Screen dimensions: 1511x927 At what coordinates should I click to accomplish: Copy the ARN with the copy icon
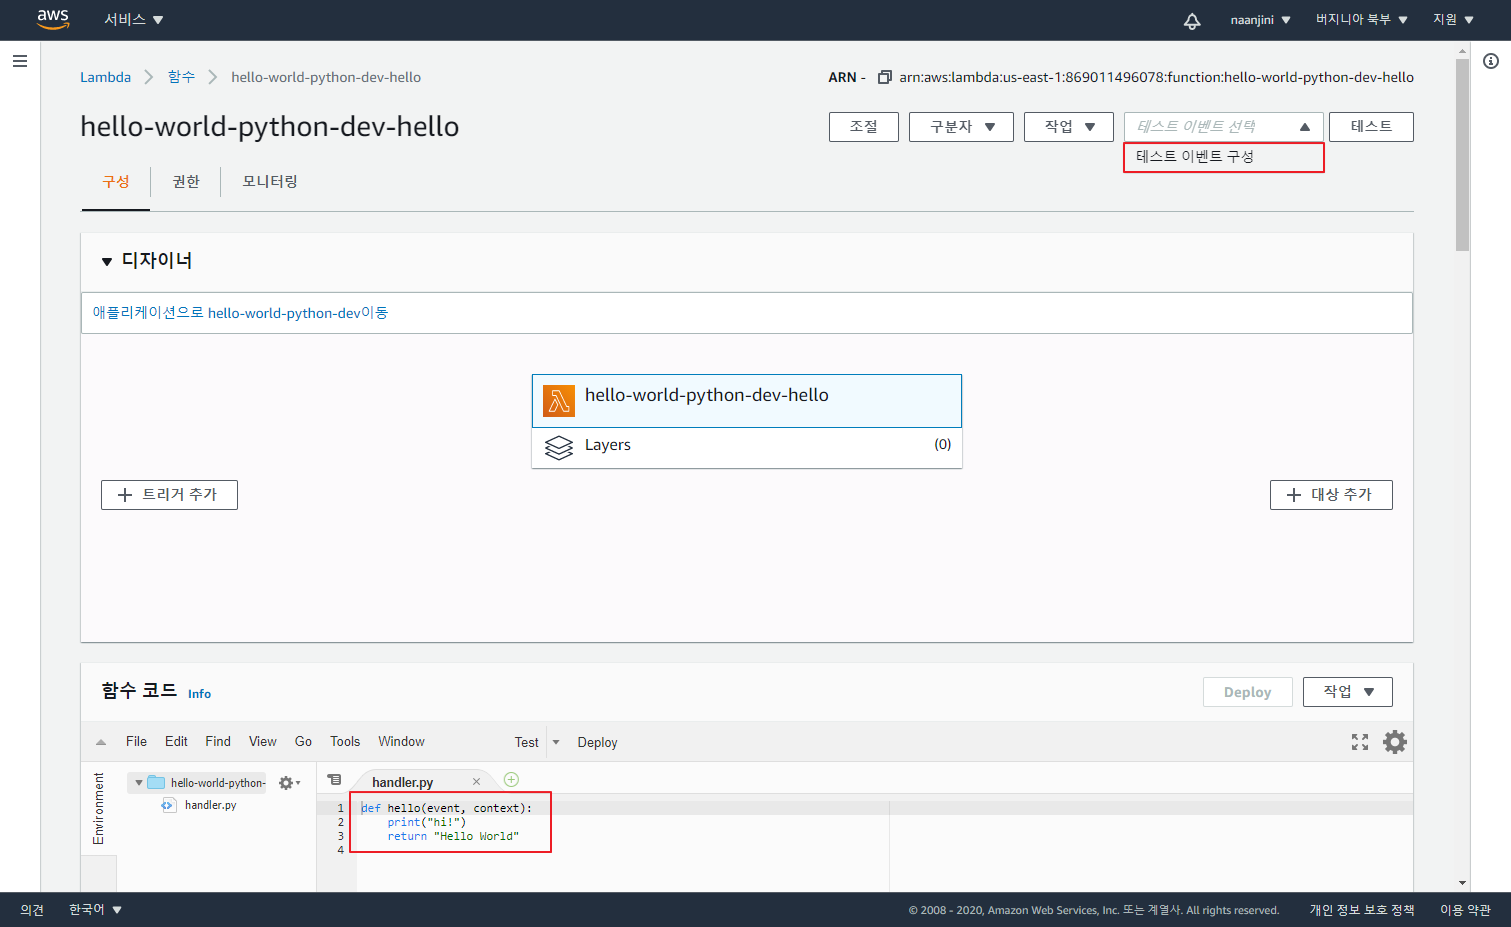tap(884, 77)
